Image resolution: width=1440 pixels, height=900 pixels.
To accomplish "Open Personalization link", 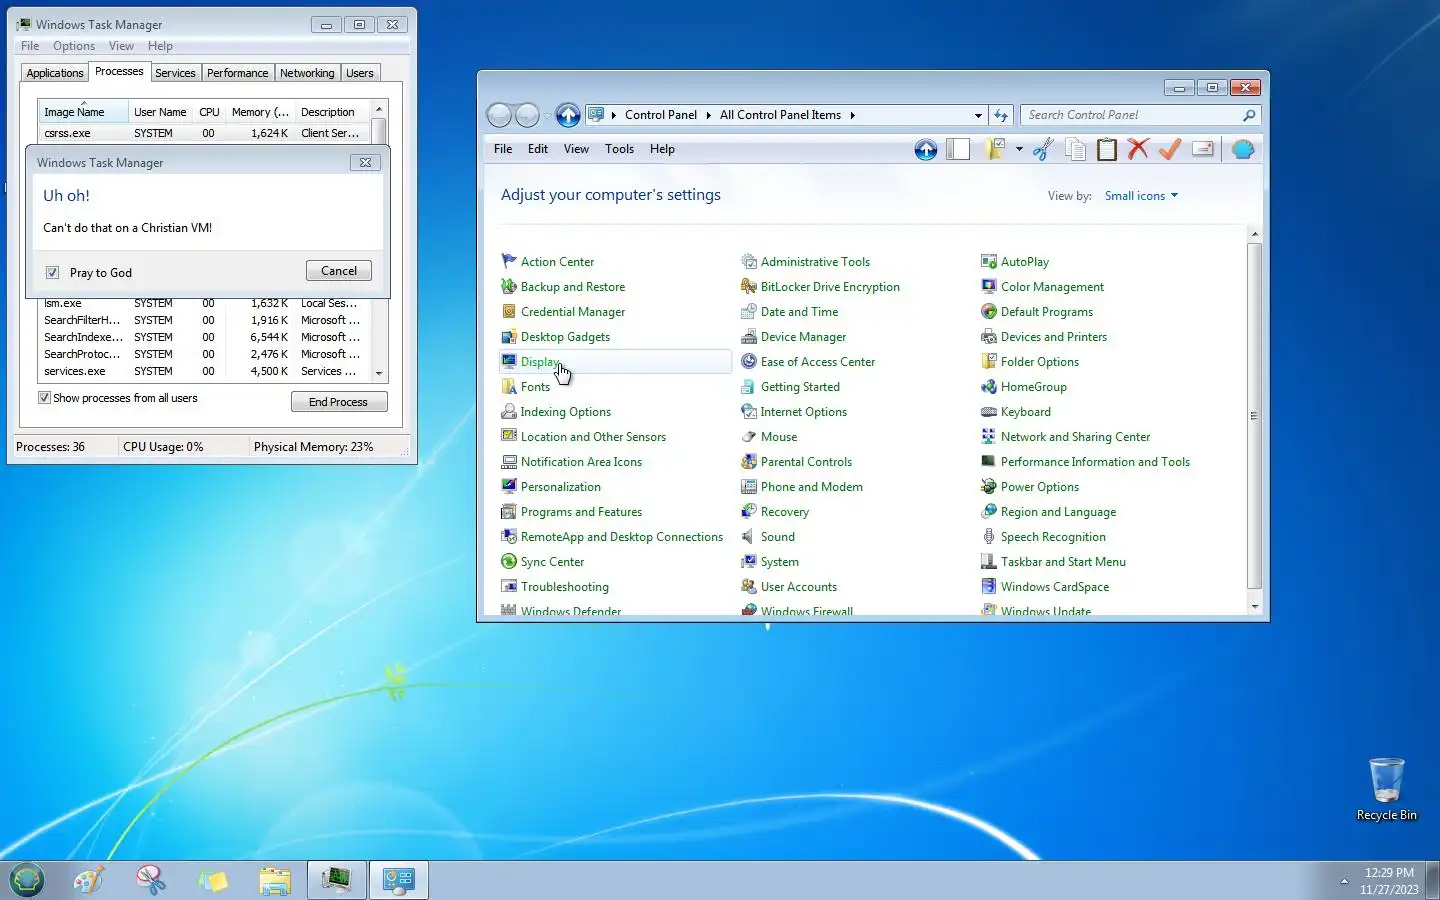I will [560, 487].
